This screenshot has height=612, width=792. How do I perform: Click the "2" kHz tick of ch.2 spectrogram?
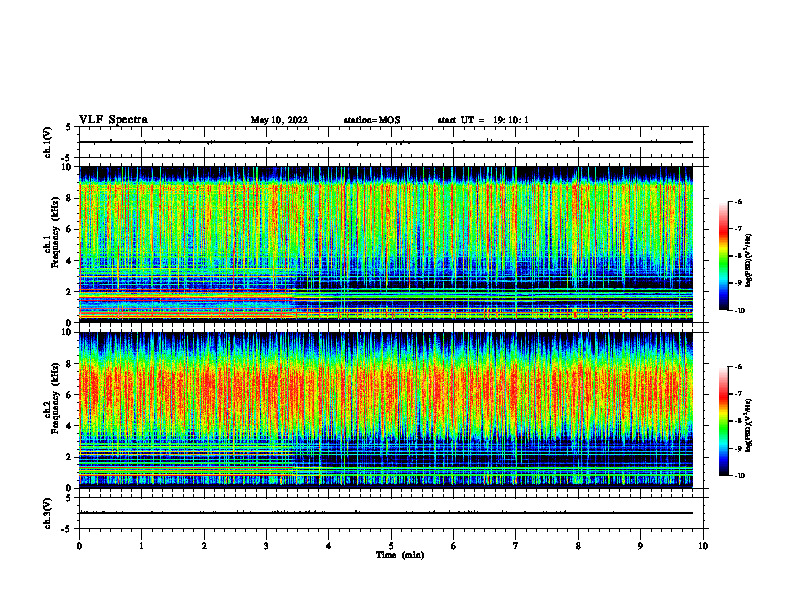pyautogui.click(x=70, y=457)
